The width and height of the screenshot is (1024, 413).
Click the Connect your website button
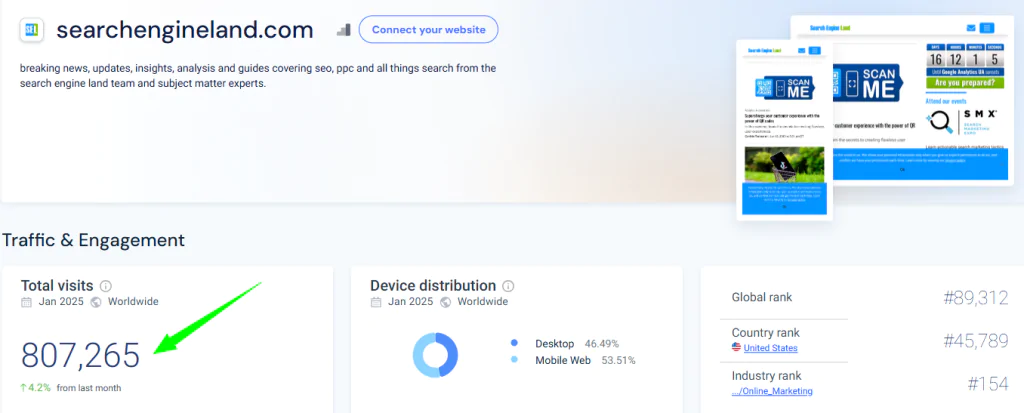click(428, 29)
